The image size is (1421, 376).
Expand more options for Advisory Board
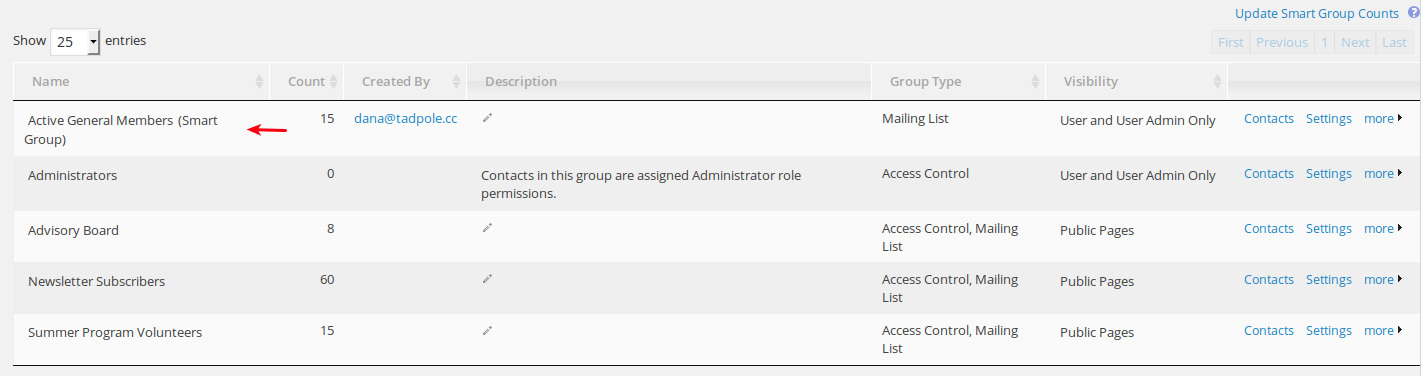(x=1384, y=229)
